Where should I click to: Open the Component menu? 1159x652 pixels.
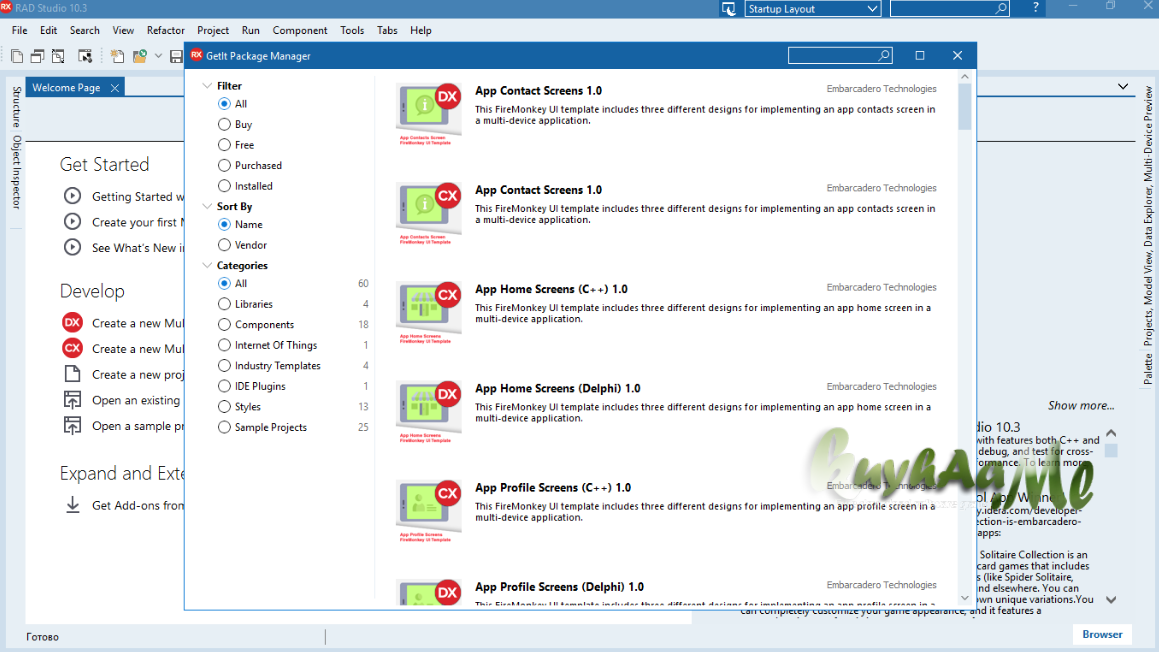pyautogui.click(x=299, y=30)
